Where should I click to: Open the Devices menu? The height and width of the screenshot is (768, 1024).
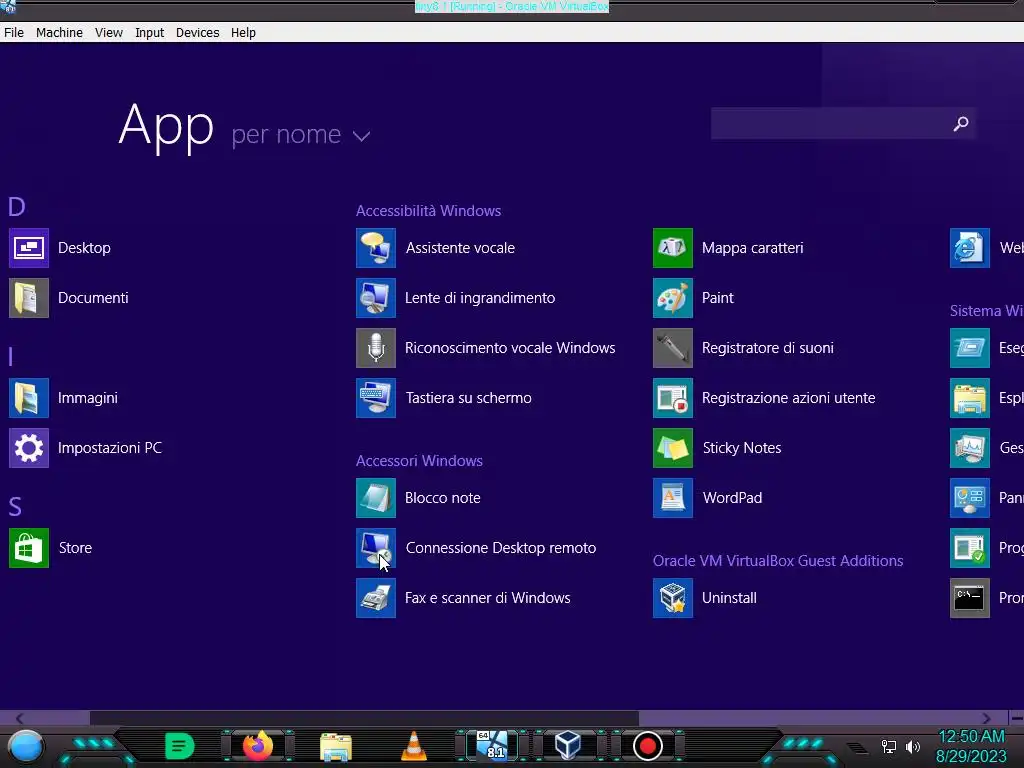click(x=197, y=33)
